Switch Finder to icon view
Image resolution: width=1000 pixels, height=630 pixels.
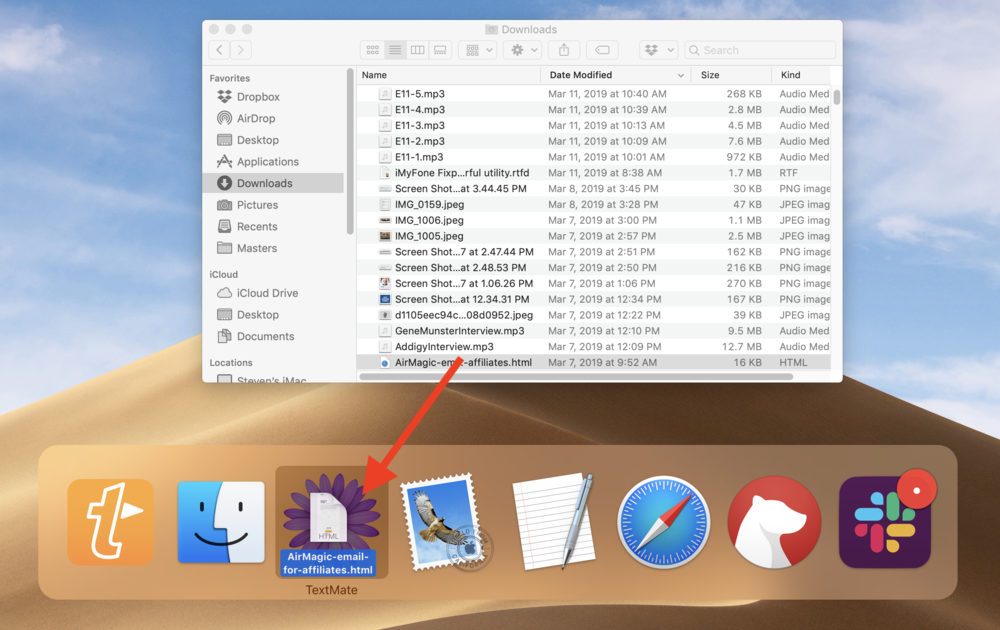372,50
